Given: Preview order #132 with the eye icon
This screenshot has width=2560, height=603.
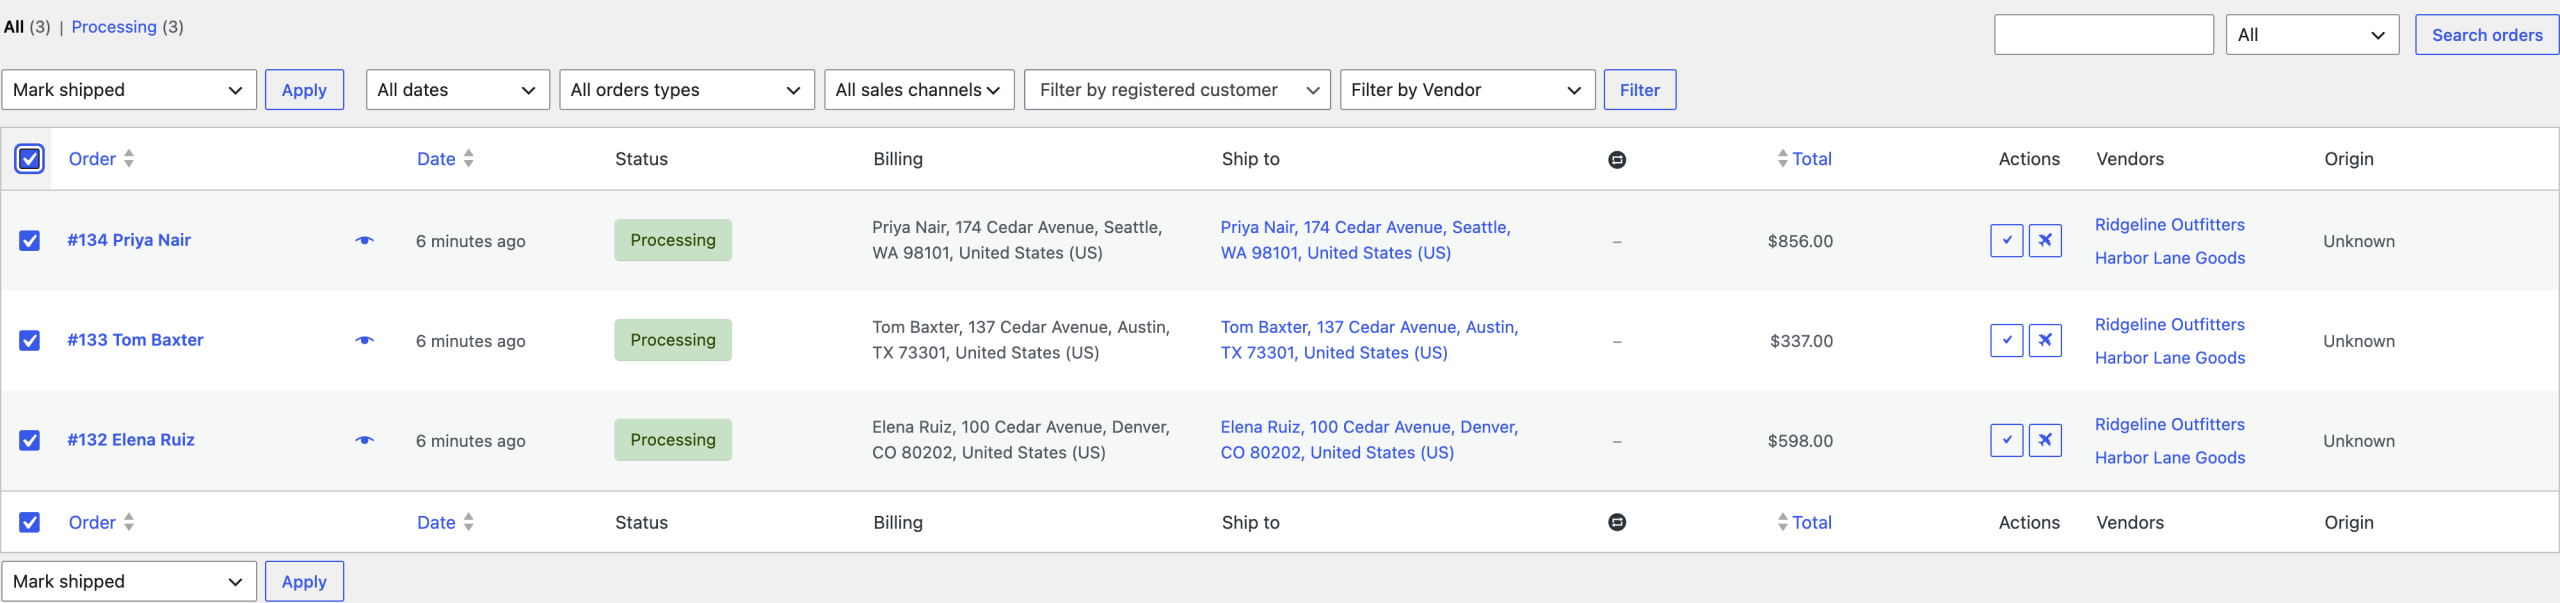Looking at the screenshot, I should click(x=364, y=440).
